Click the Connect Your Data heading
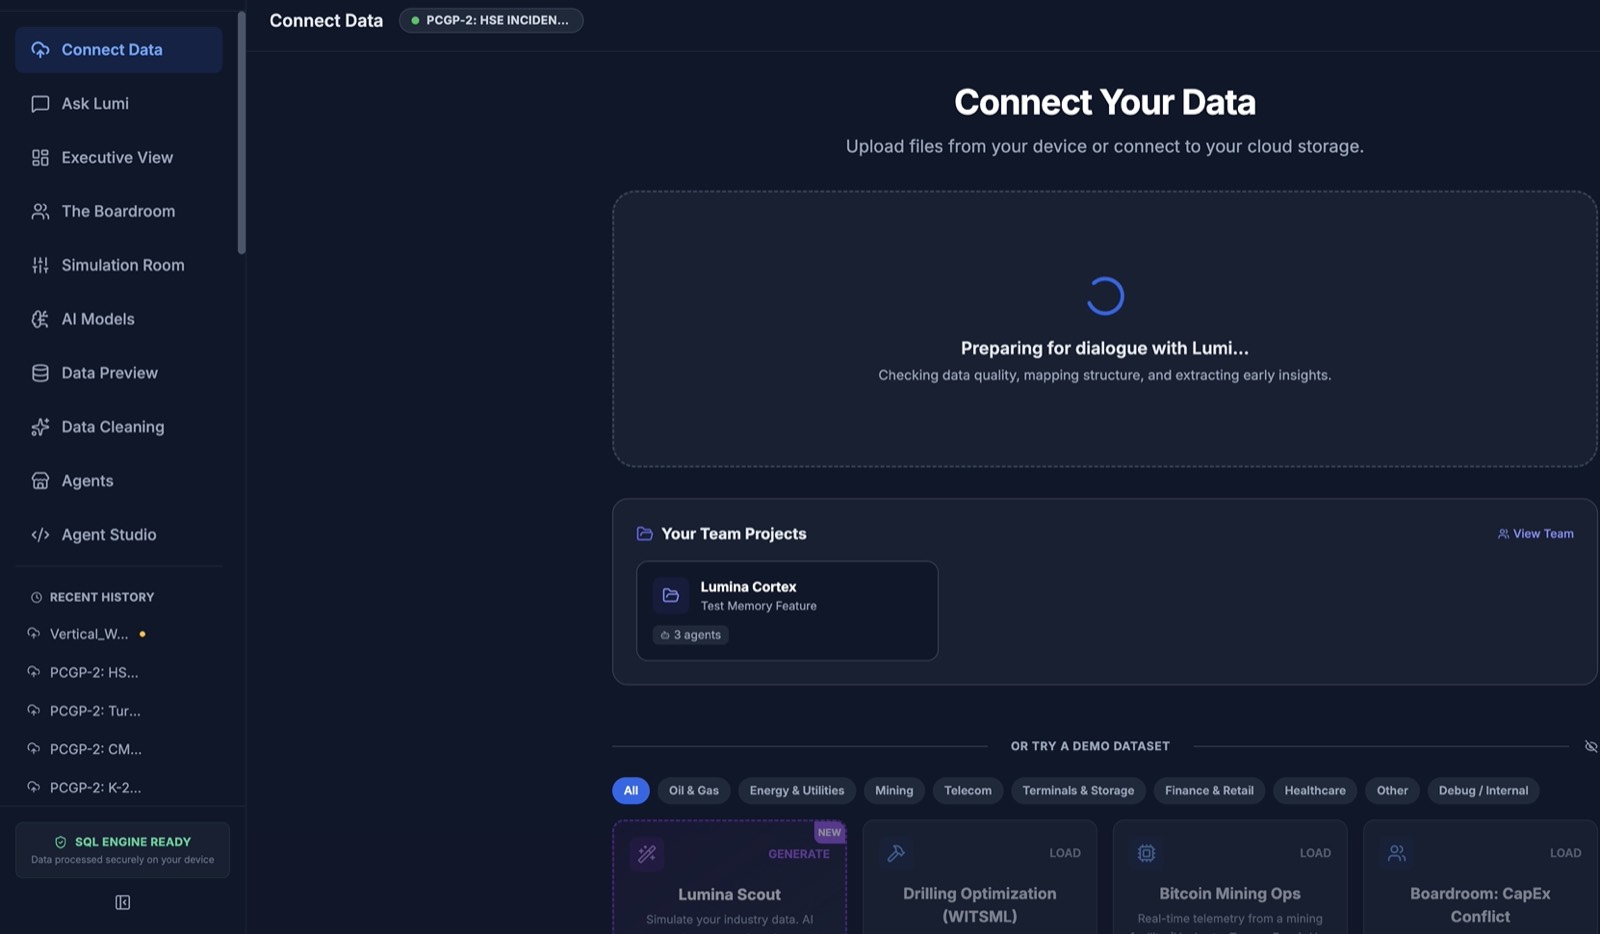This screenshot has width=1600, height=934. click(1105, 102)
